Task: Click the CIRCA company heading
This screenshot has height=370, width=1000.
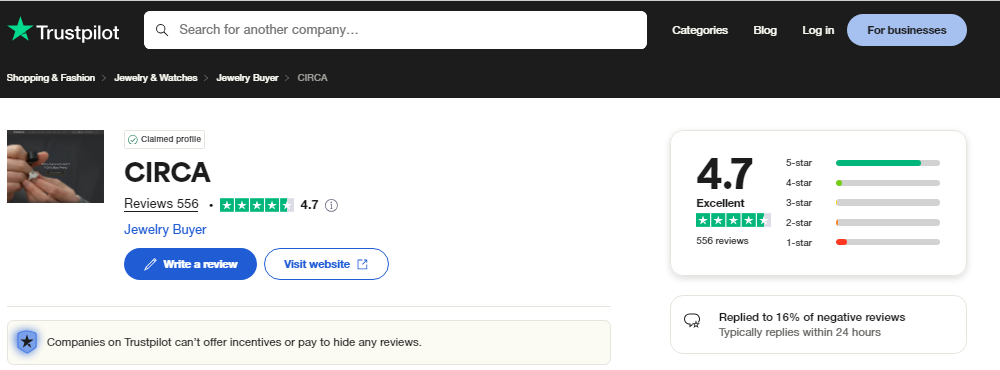Action: 167,173
